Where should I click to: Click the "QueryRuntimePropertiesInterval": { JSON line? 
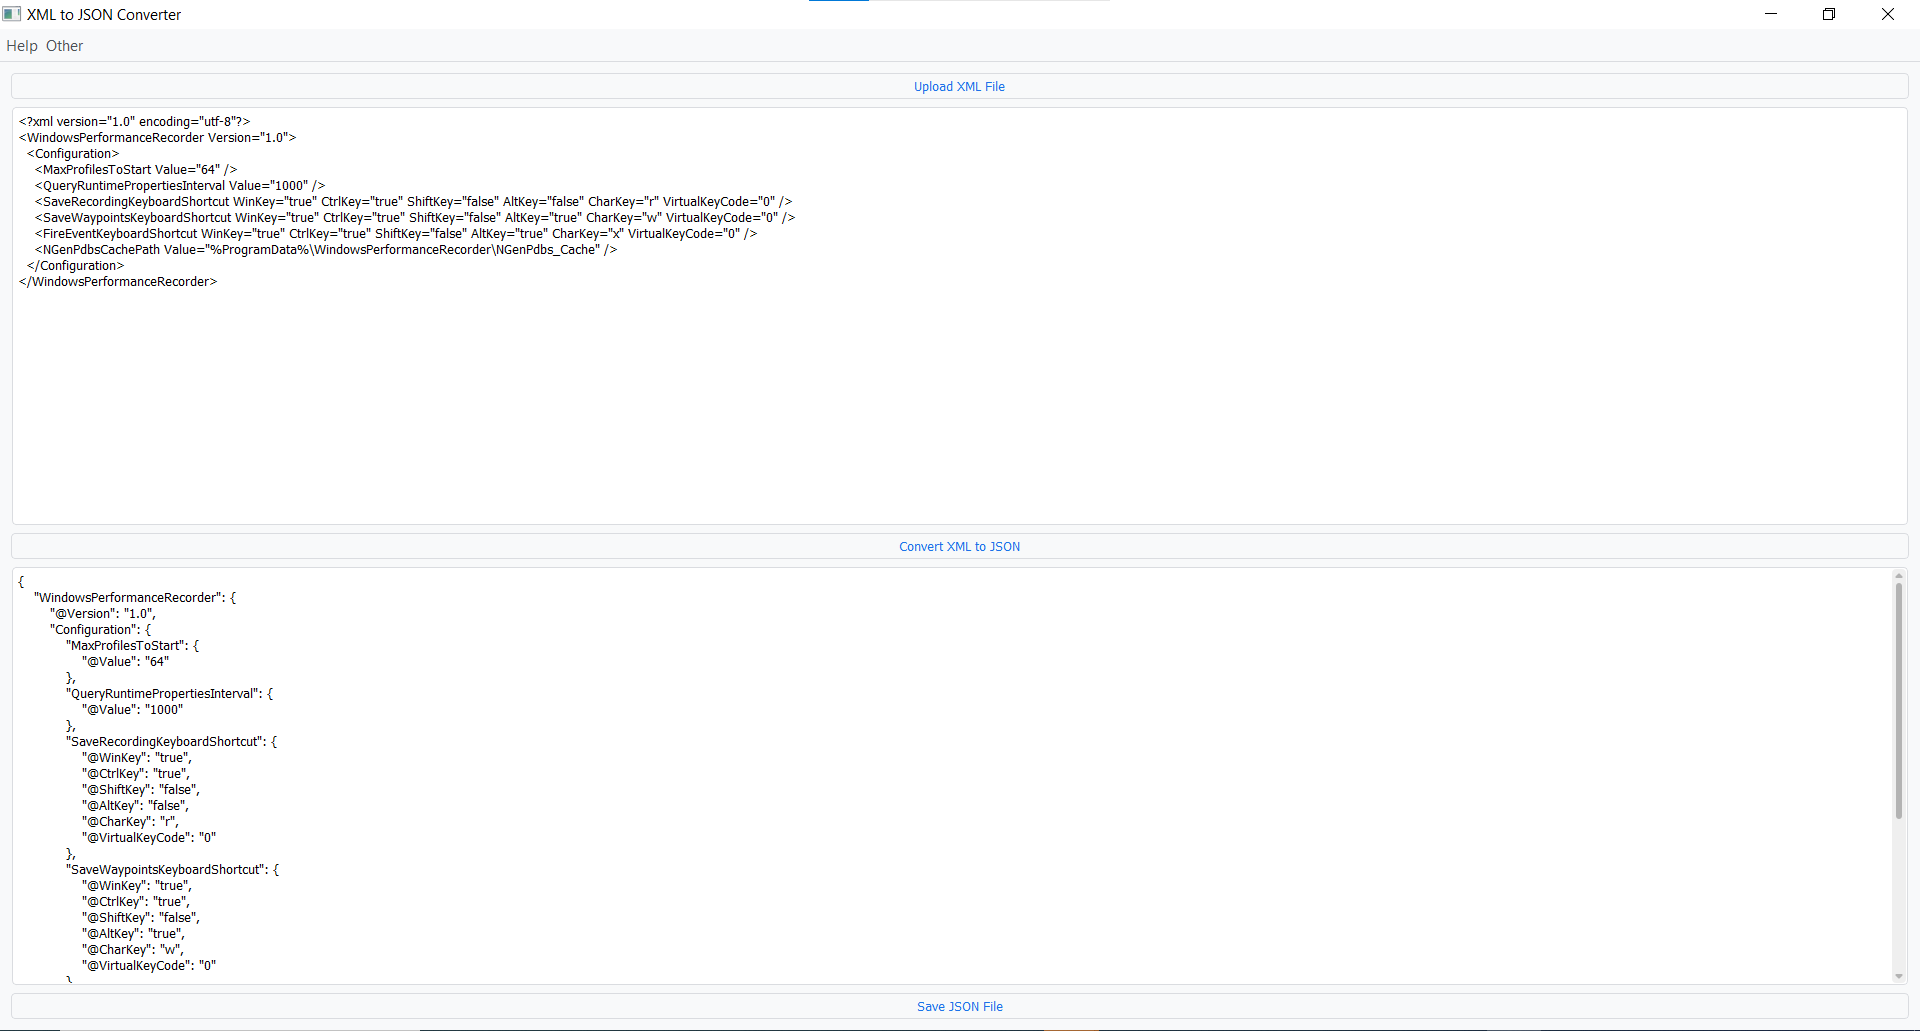pyautogui.click(x=170, y=694)
